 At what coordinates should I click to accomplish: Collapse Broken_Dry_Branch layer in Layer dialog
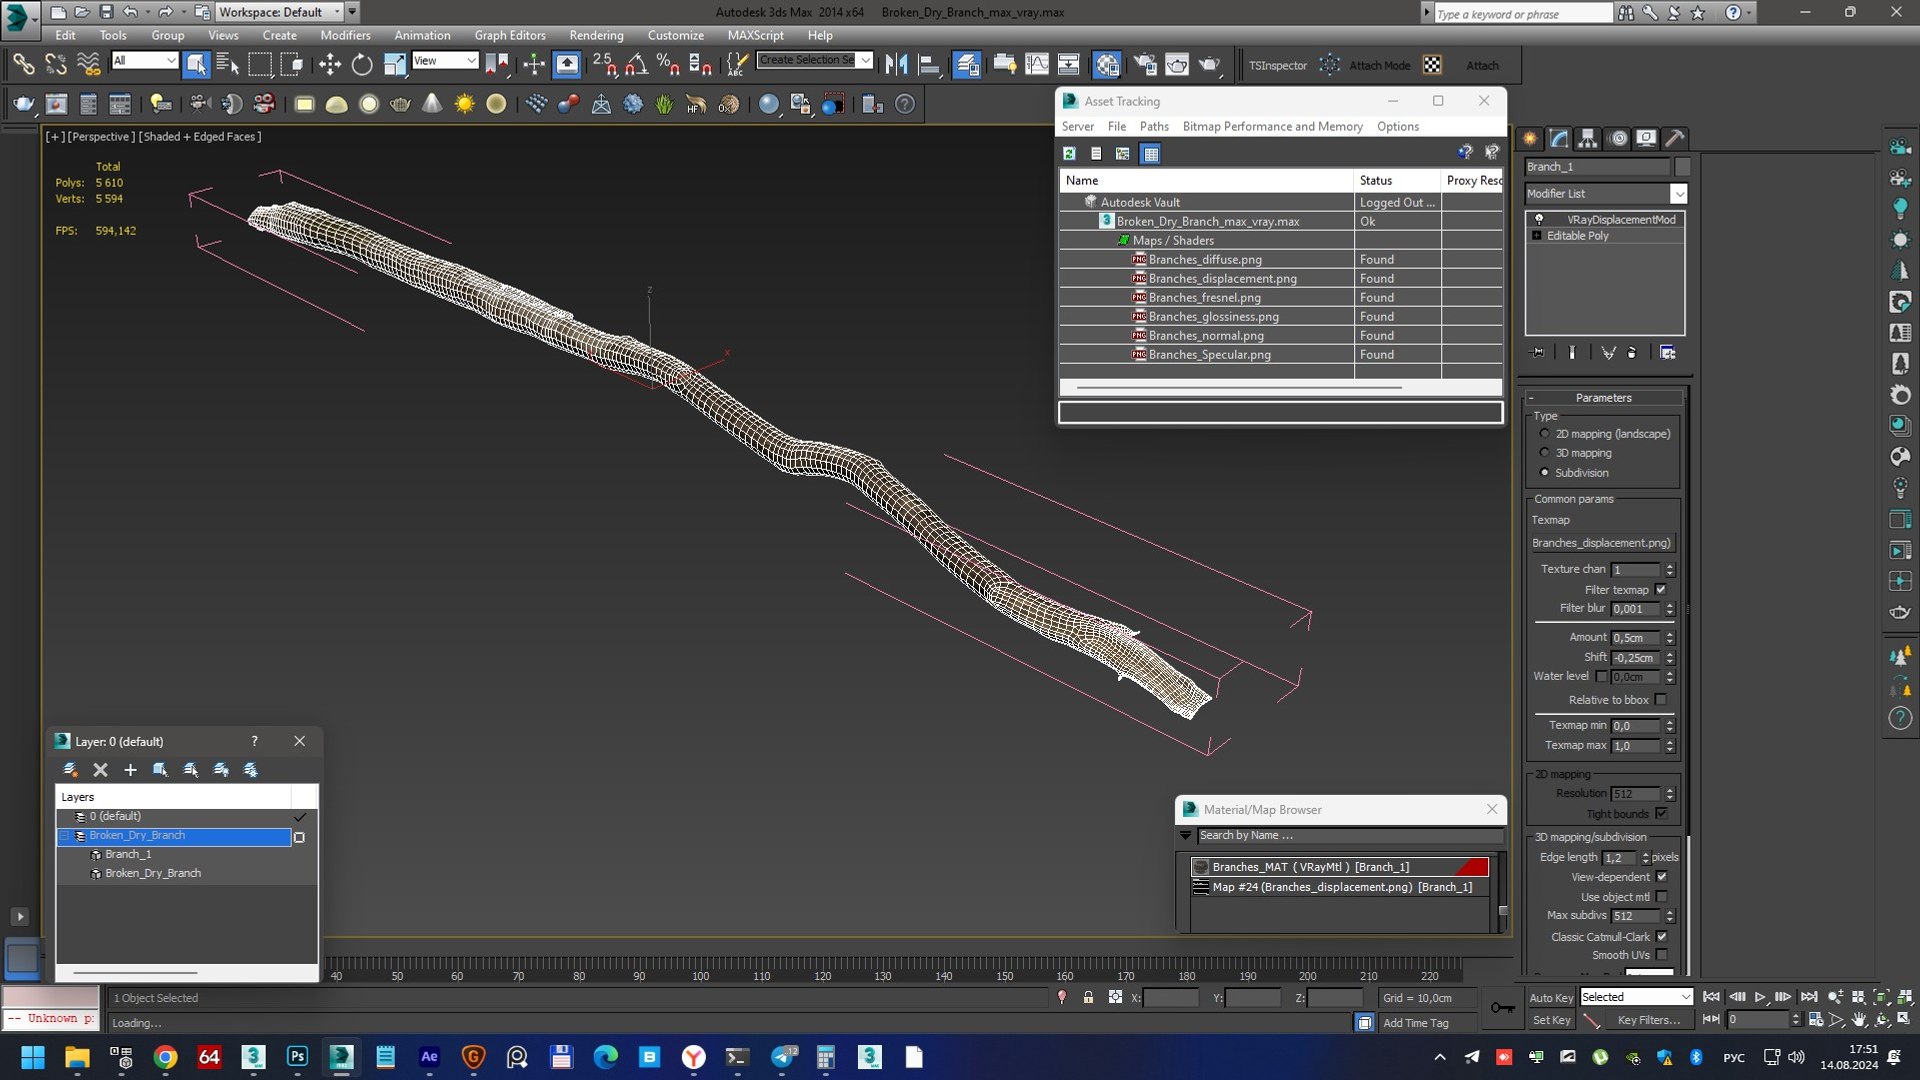click(x=65, y=836)
